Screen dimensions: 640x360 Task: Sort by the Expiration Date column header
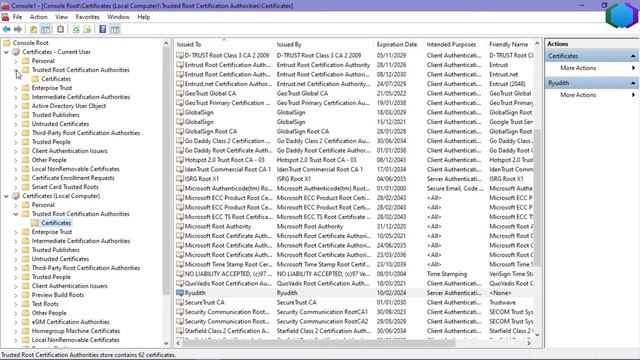pyautogui.click(x=399, y=44)
